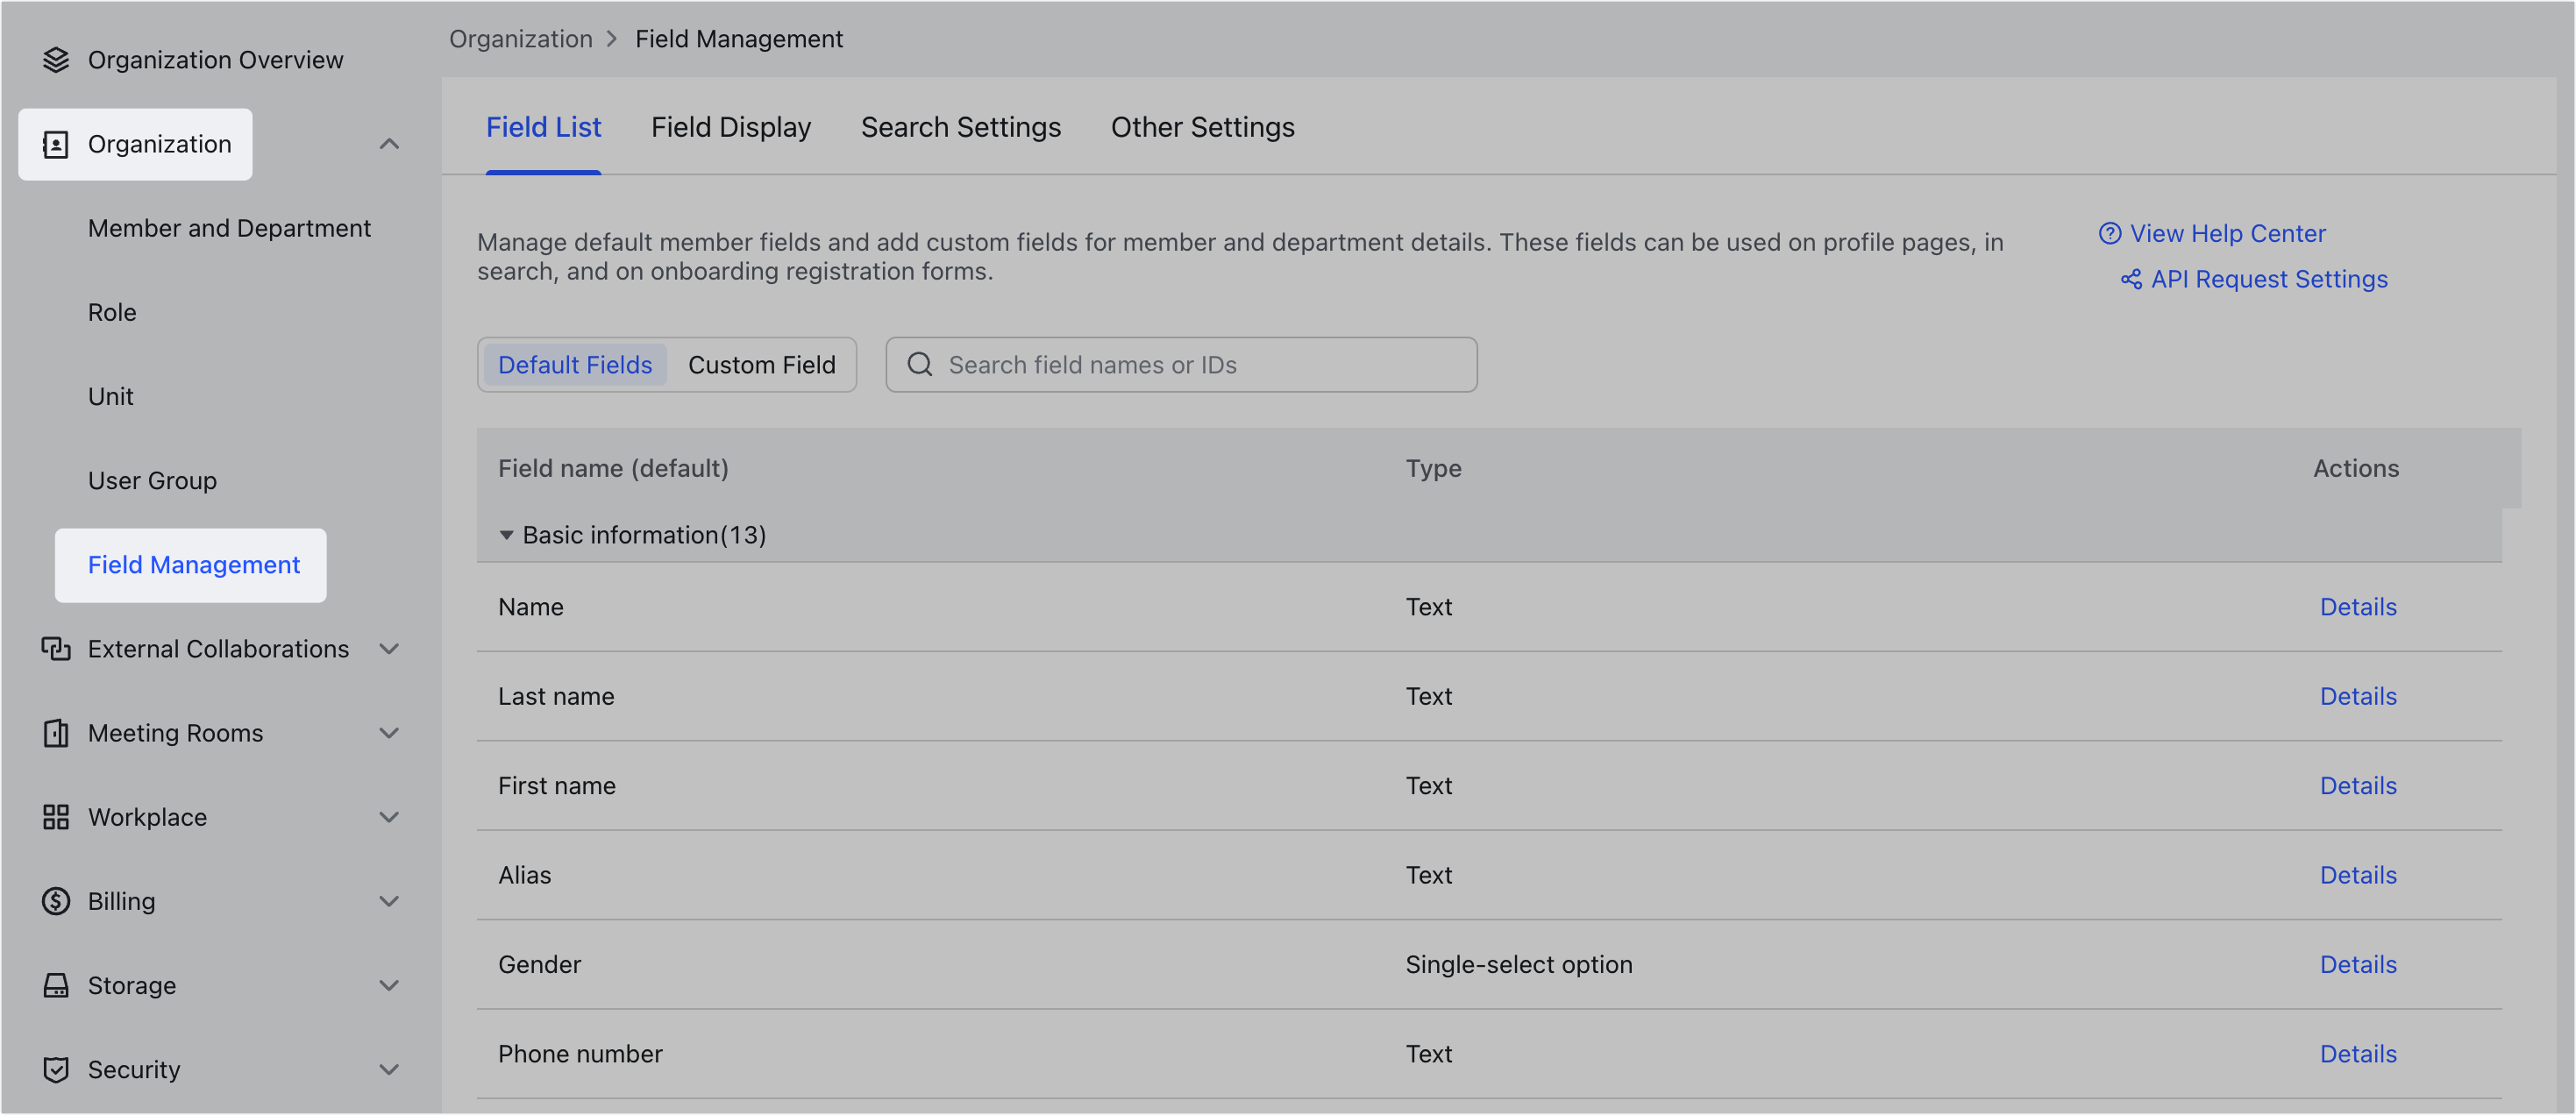Image resolution: width=2576 pixels, height=1115 pixels.
Task: Open Details for the Alias field
Action: coord(2358,875)
